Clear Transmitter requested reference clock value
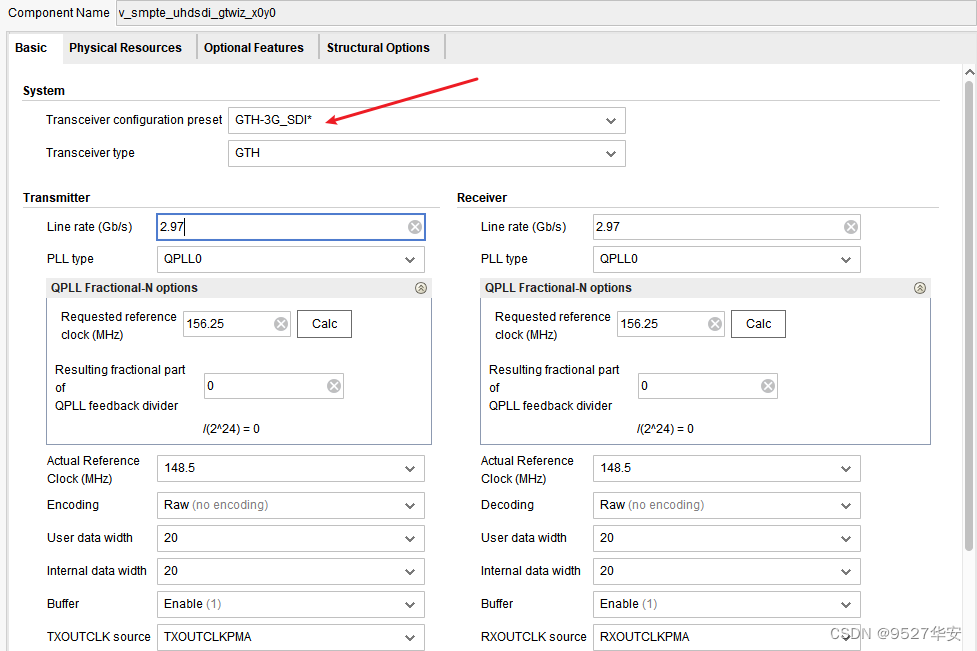The width and height of the screenshot is (977, 651). (281, 324)
